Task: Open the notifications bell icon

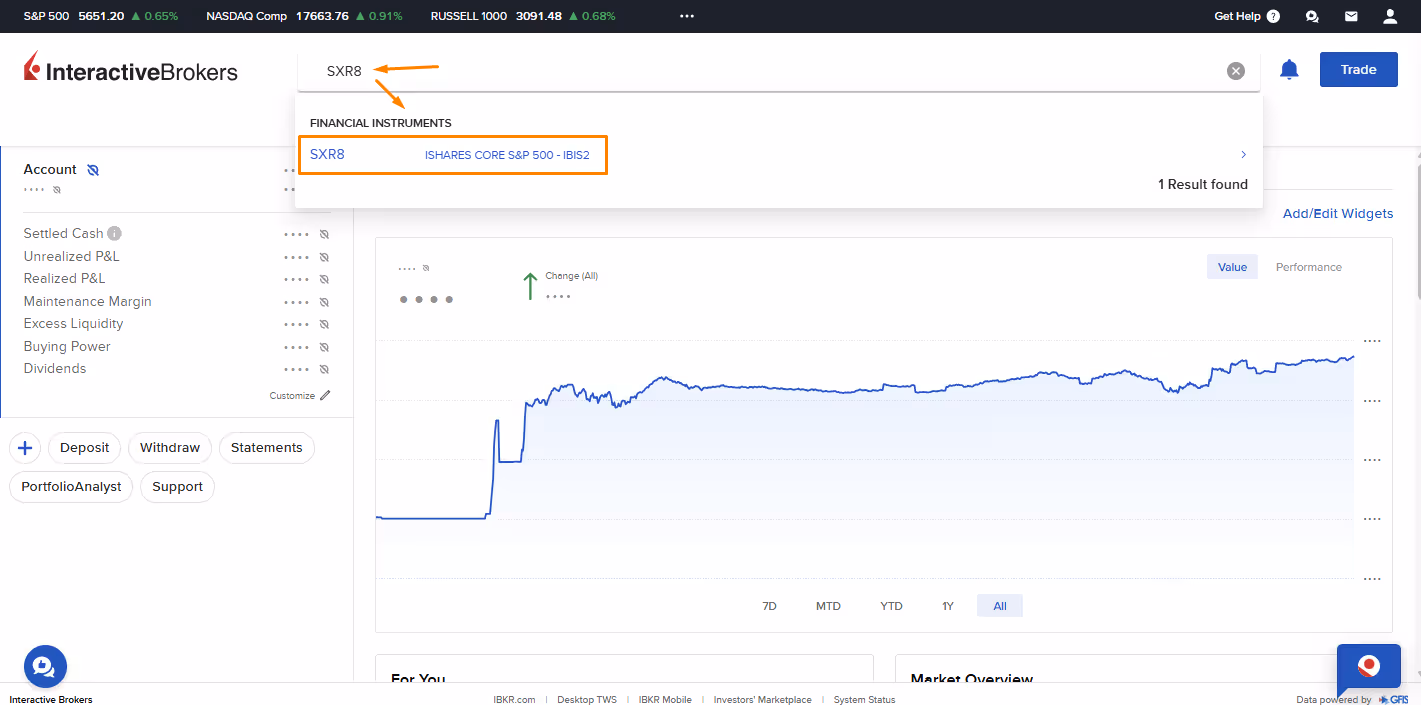Action: (1289, 69)
